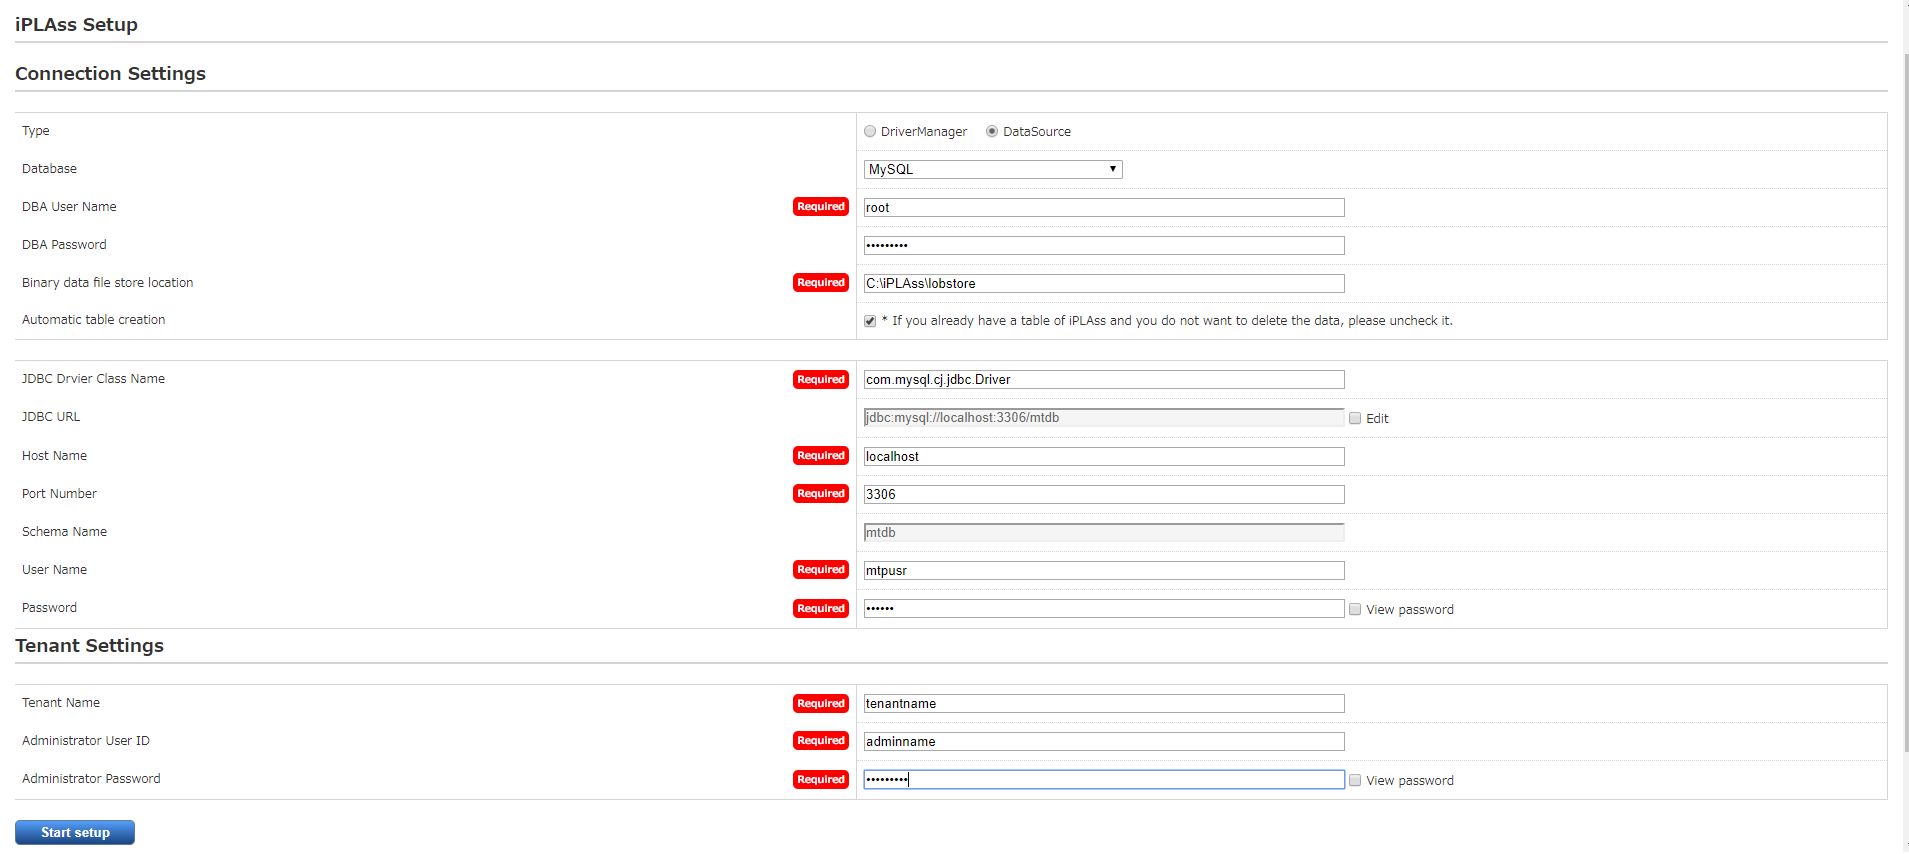Click the page's vertical scrollbar
This screenshot has height=854, width=1909.
pyautogui.click(x=1905, y=400)
